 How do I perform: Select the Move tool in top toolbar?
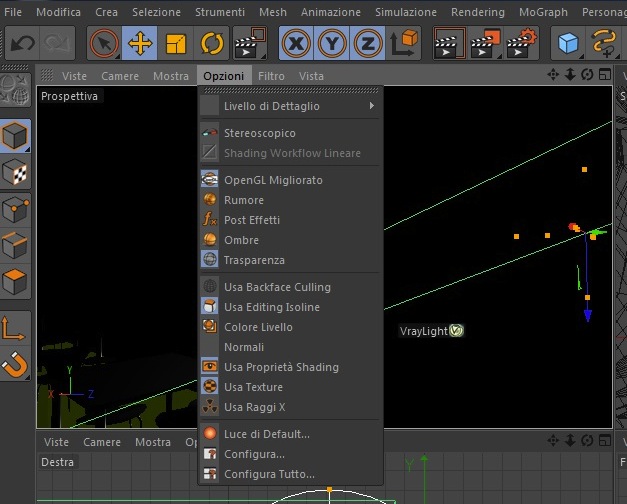140,43
